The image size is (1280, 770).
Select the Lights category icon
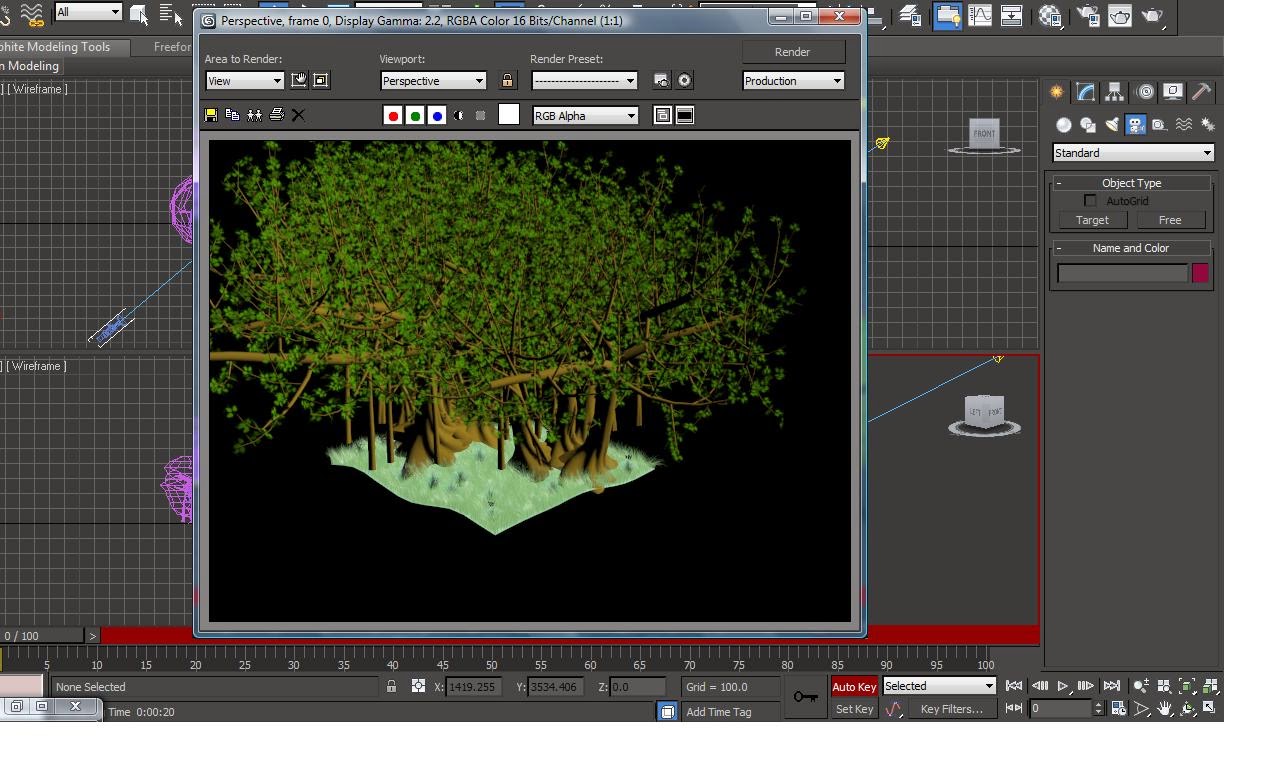click(x=1111, y=125)
